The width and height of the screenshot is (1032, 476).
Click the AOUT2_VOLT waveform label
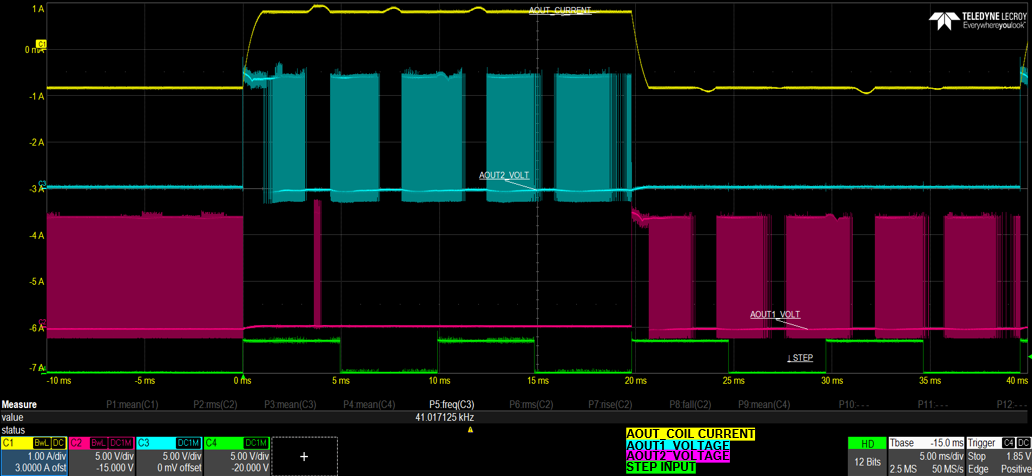point(504,175)
